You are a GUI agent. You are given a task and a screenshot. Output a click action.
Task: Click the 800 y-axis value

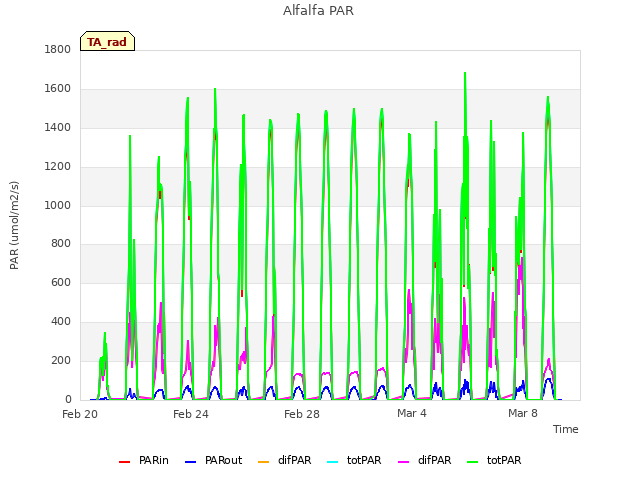(x=61, y=244)
